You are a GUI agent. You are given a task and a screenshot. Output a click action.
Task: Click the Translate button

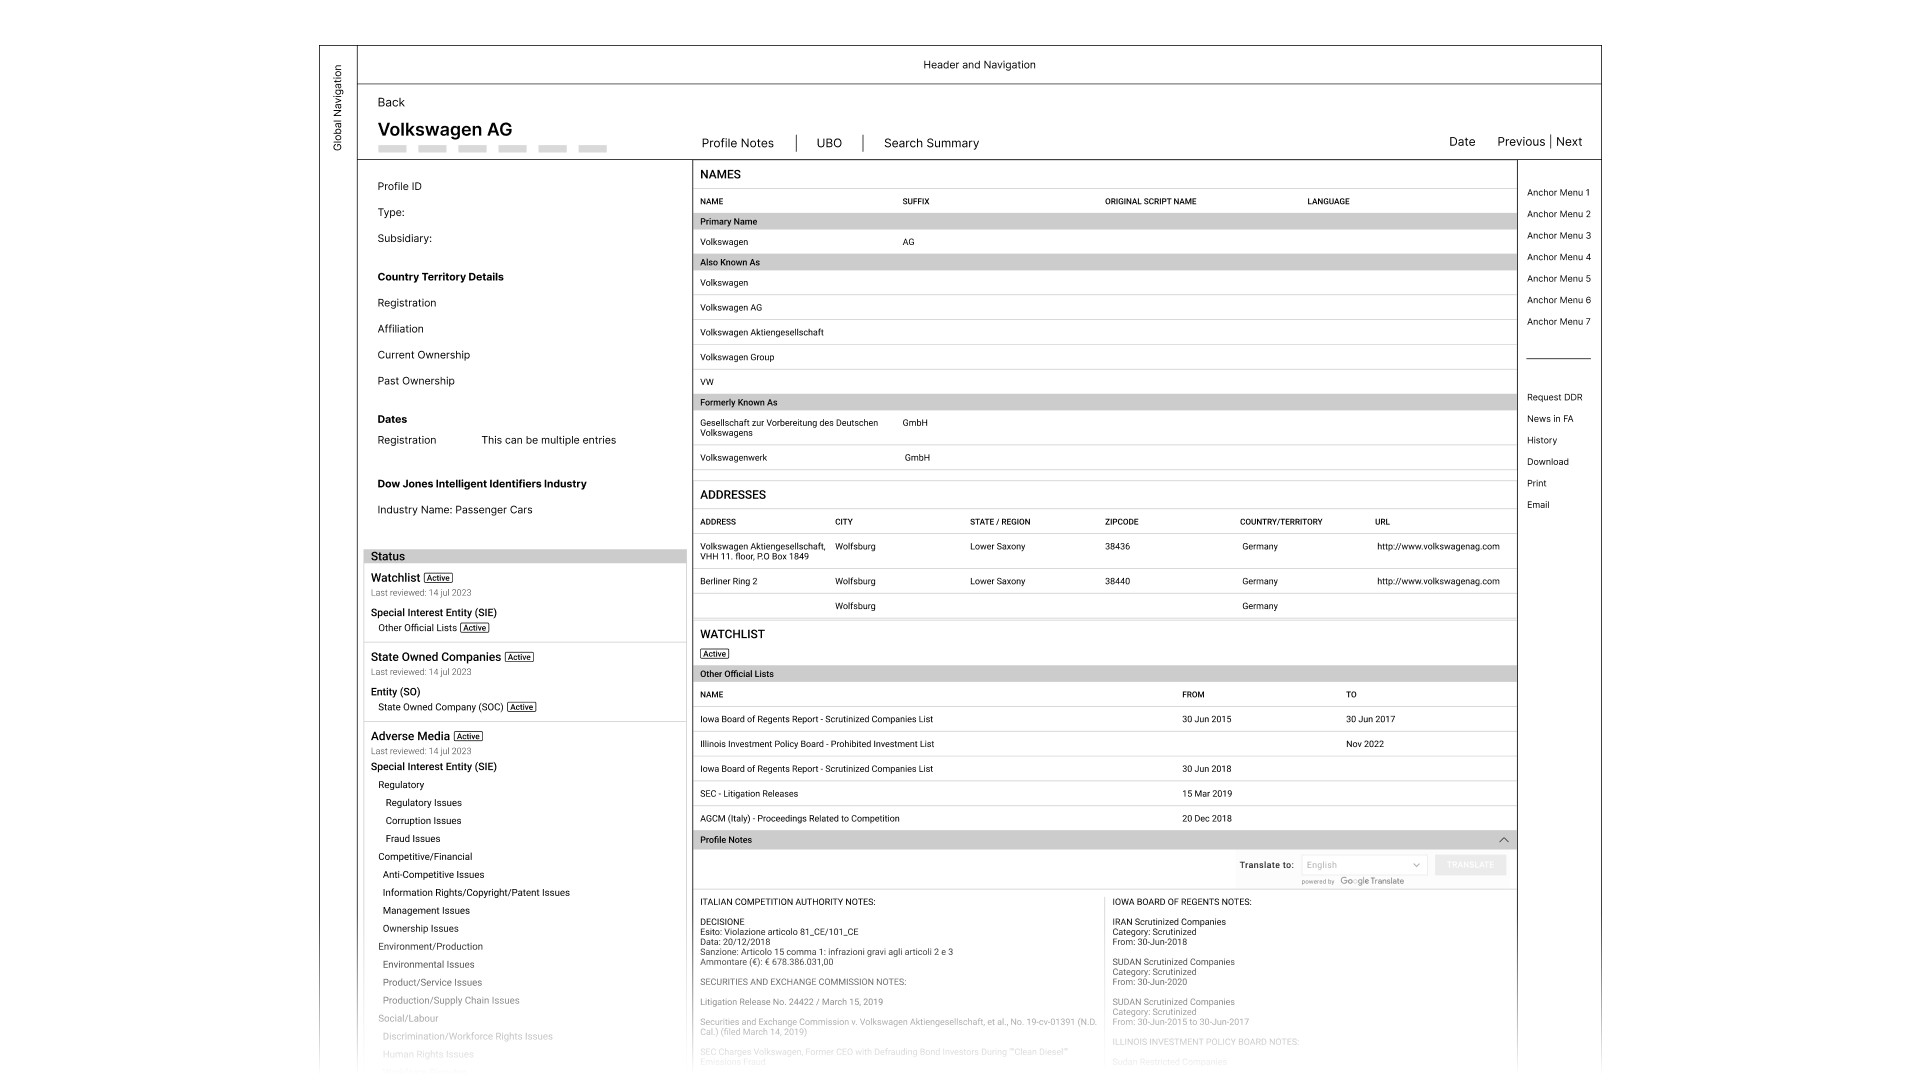tap(1470, 865)
